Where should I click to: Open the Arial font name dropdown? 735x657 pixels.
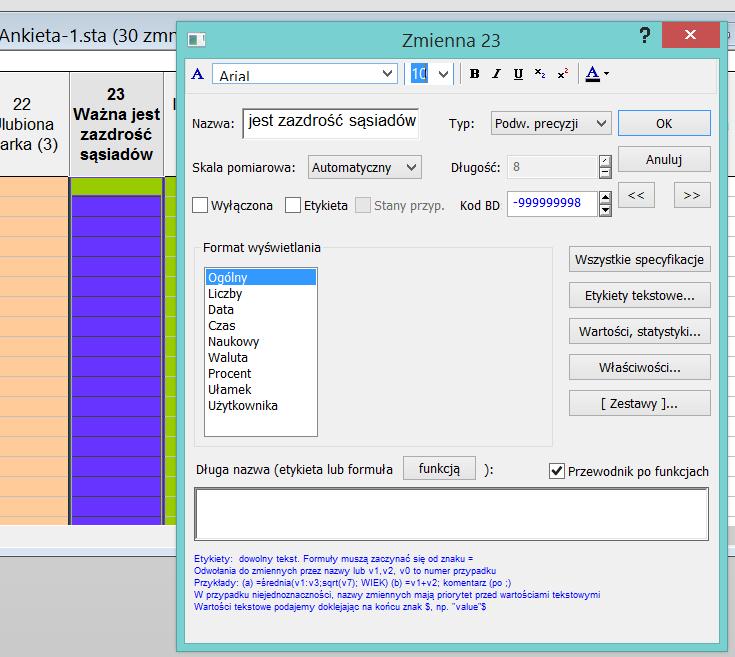[x=387, y=74]
